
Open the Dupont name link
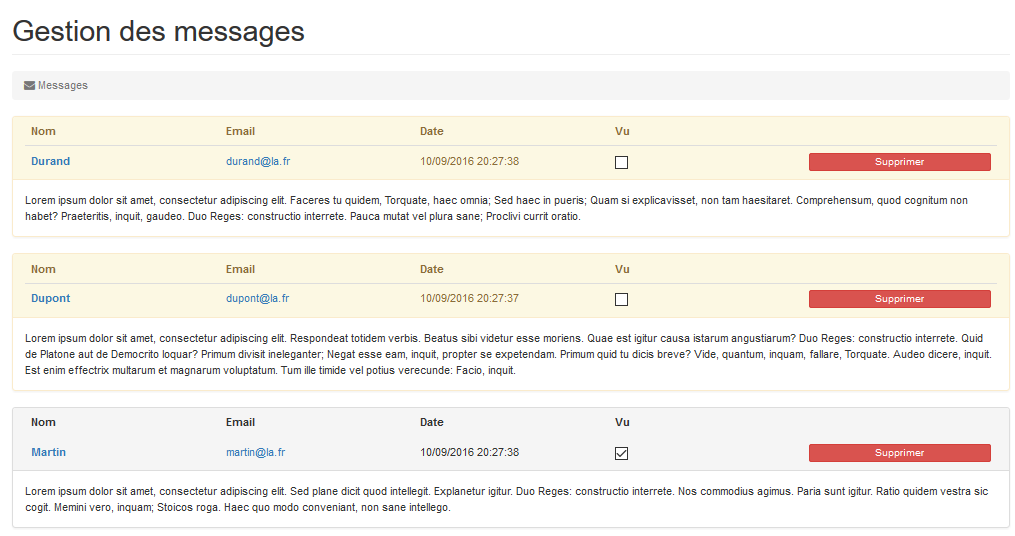(x=50, y=298)
